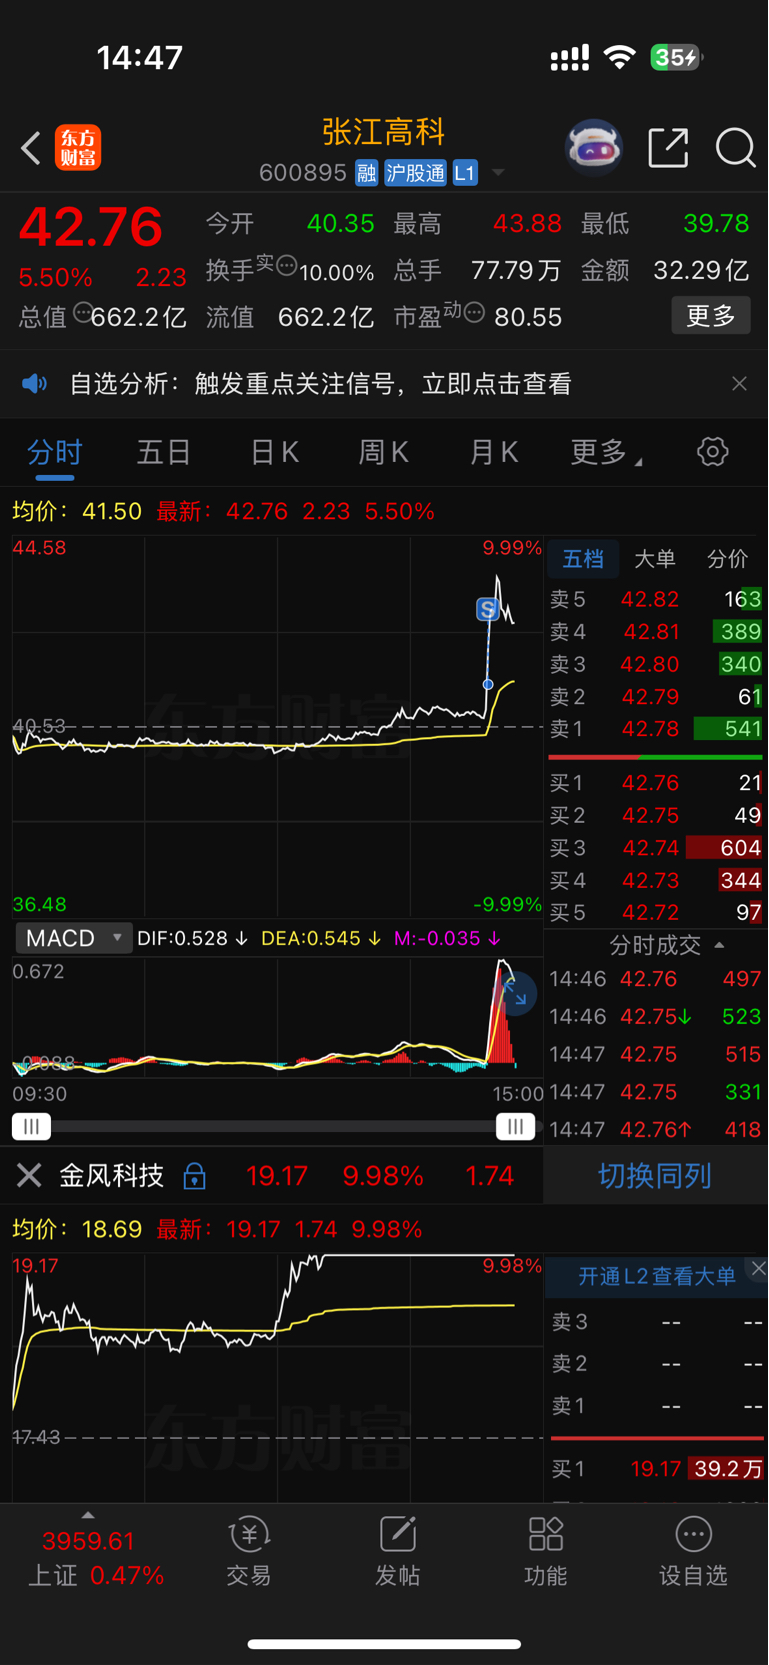
Task: Tap the 更多 details button
Action: [x=711, y=316]
